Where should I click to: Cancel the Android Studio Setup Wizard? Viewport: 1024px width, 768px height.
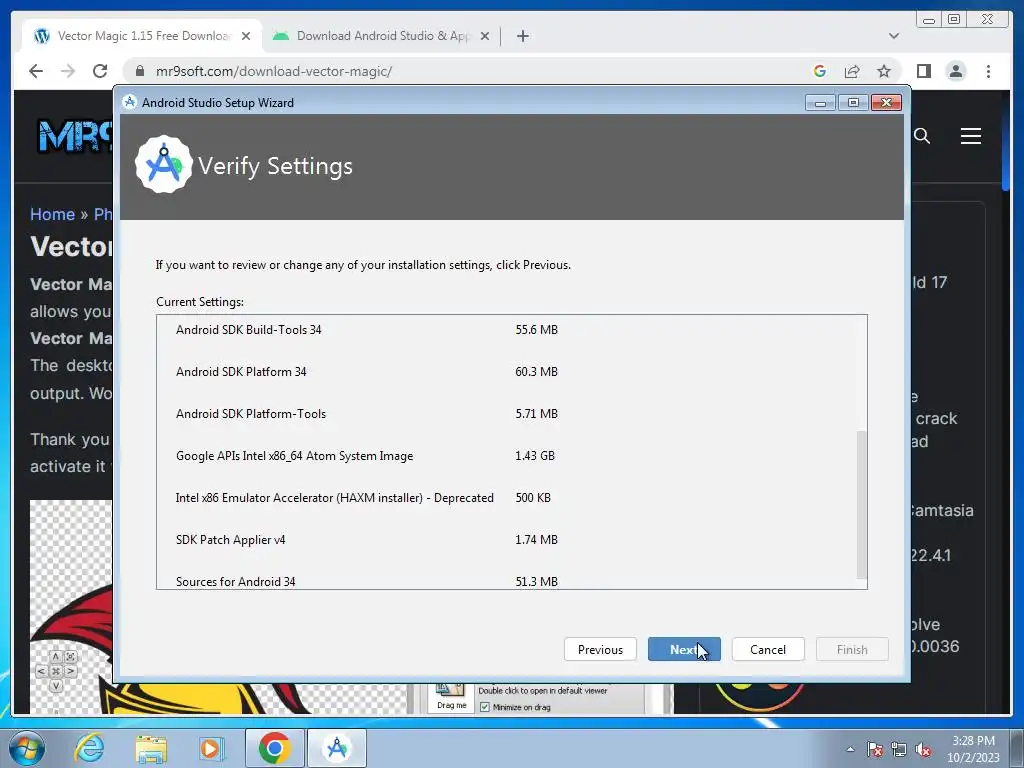[x=768, y=649]
